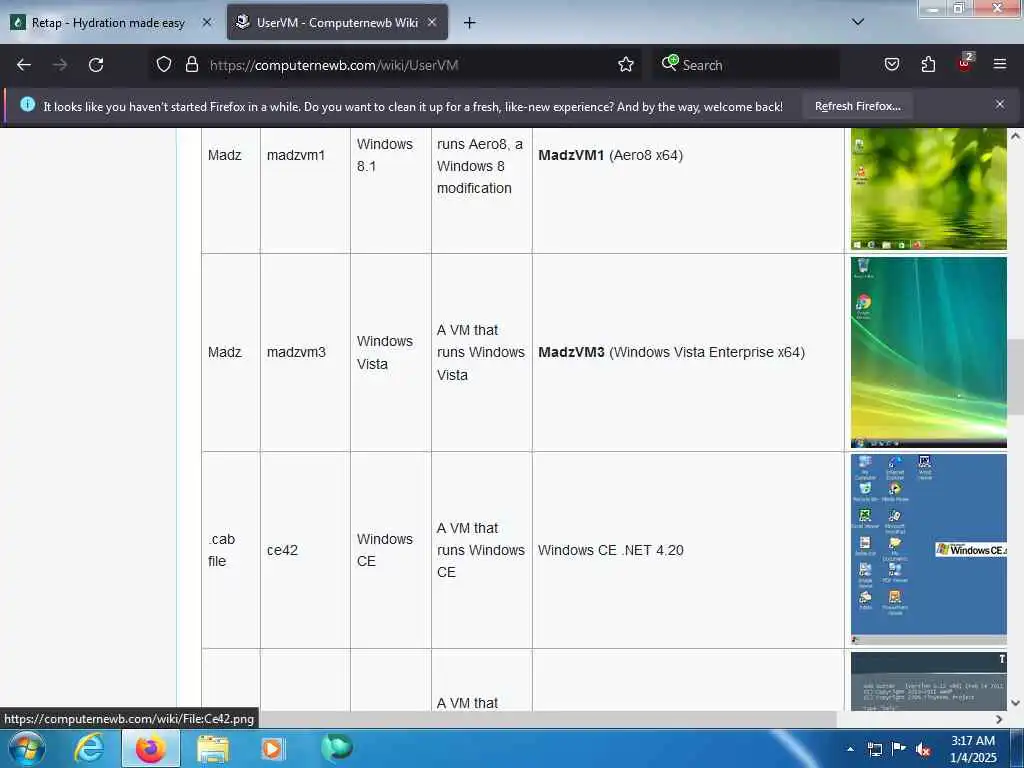Bookmark this page with the star icon
The image size is (1024, 768).
point(626,65)
